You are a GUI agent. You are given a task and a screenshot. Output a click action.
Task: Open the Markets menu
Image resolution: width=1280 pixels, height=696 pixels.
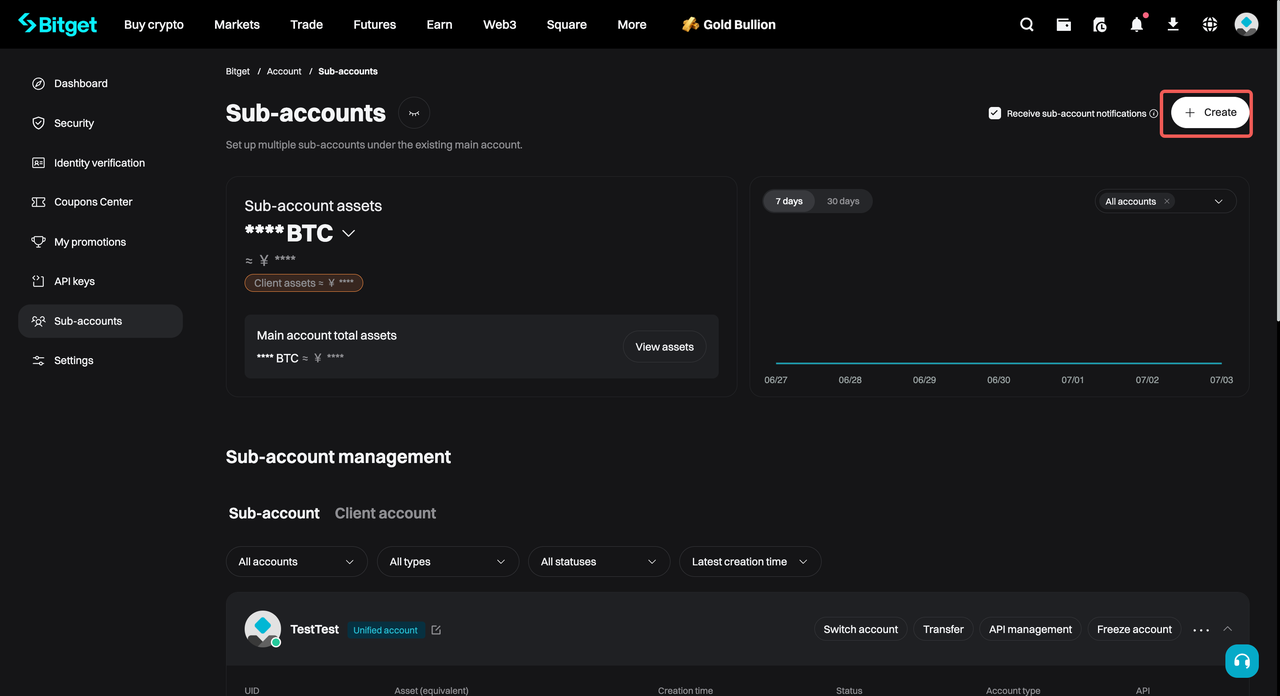point(237,24)
